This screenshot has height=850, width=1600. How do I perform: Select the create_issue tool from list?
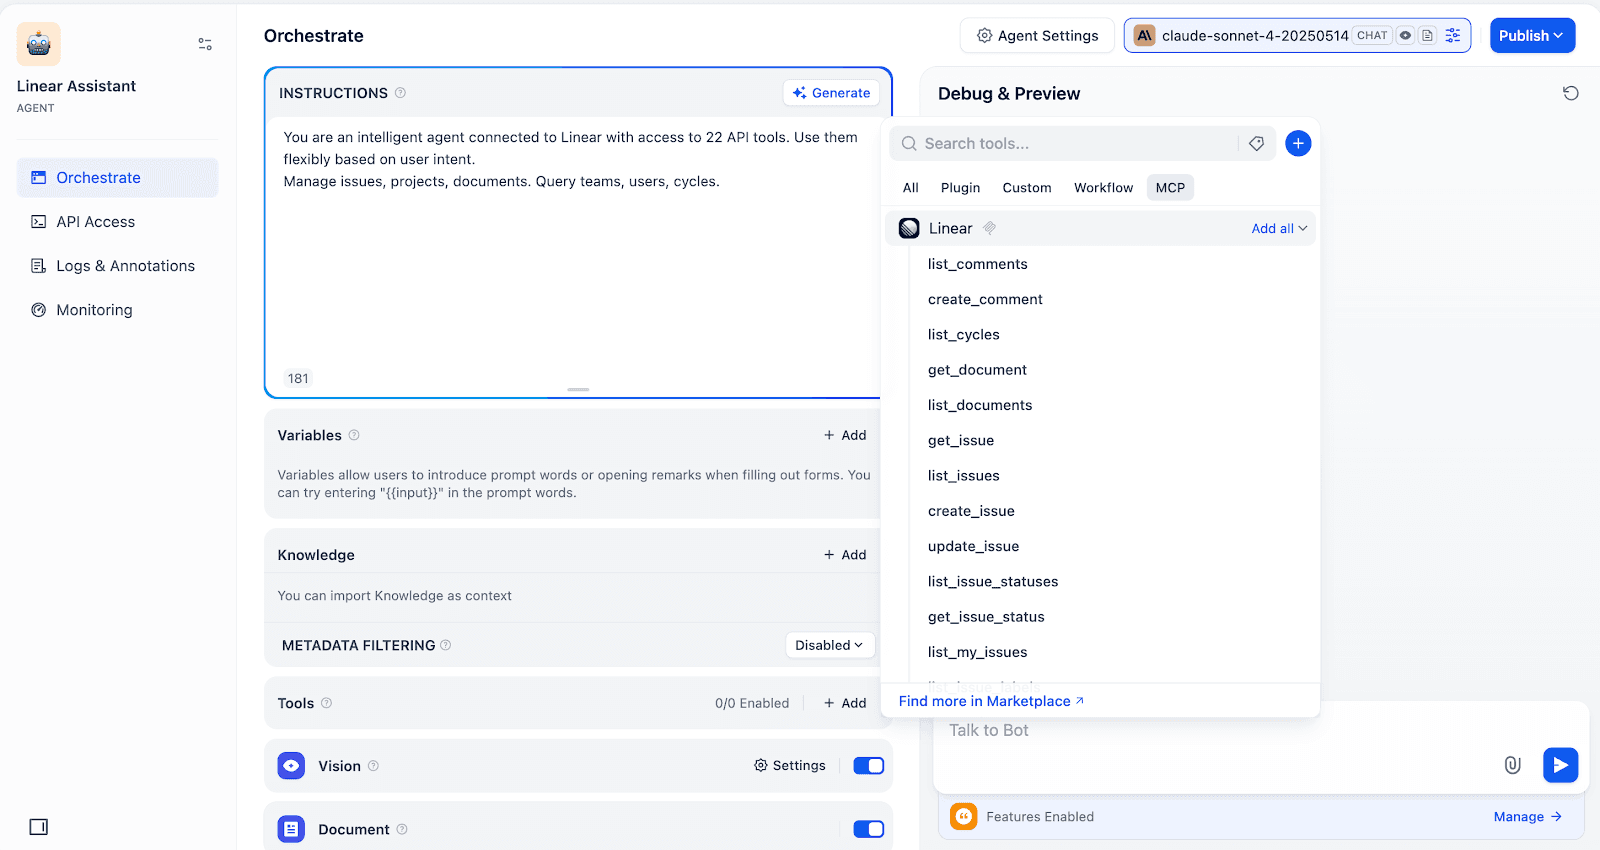click(x=971, y=511)
